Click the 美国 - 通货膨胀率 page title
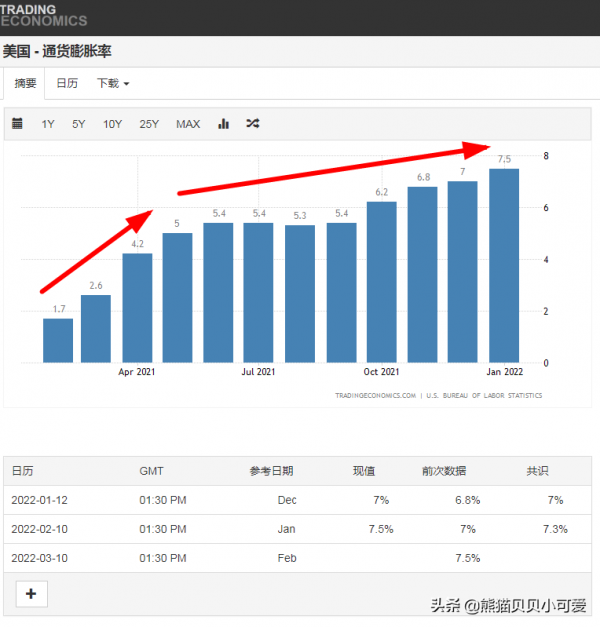This screenshot has height=627, width=600. point(57,51)
